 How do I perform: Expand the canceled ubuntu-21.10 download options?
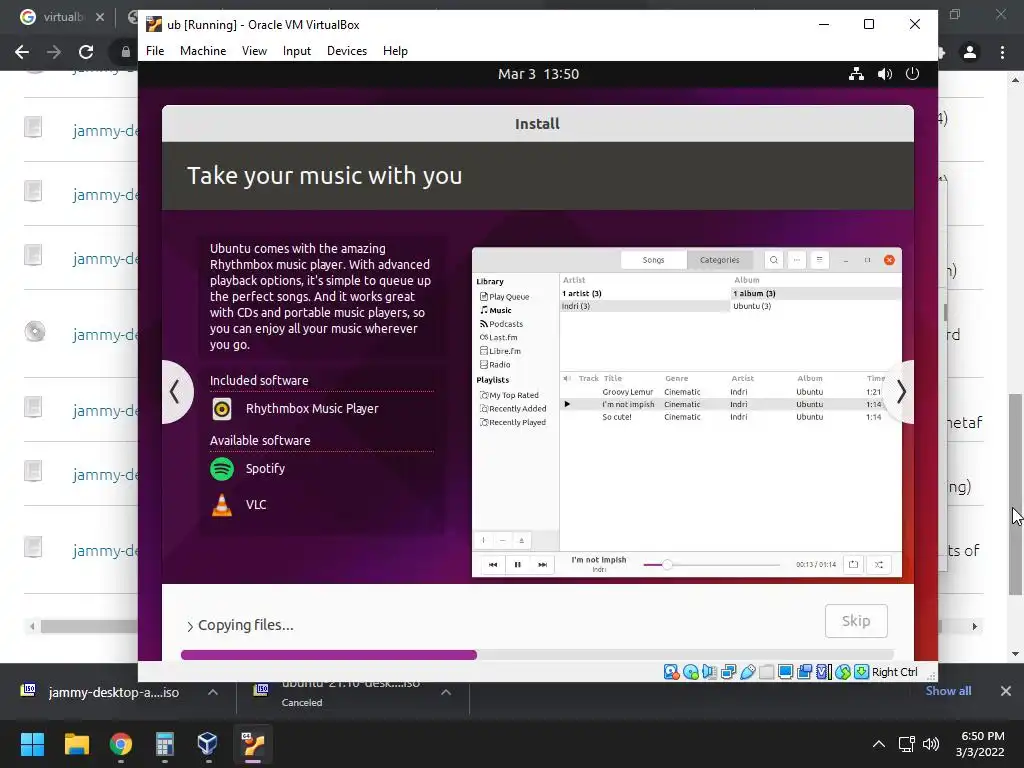[x=446, y=692]
